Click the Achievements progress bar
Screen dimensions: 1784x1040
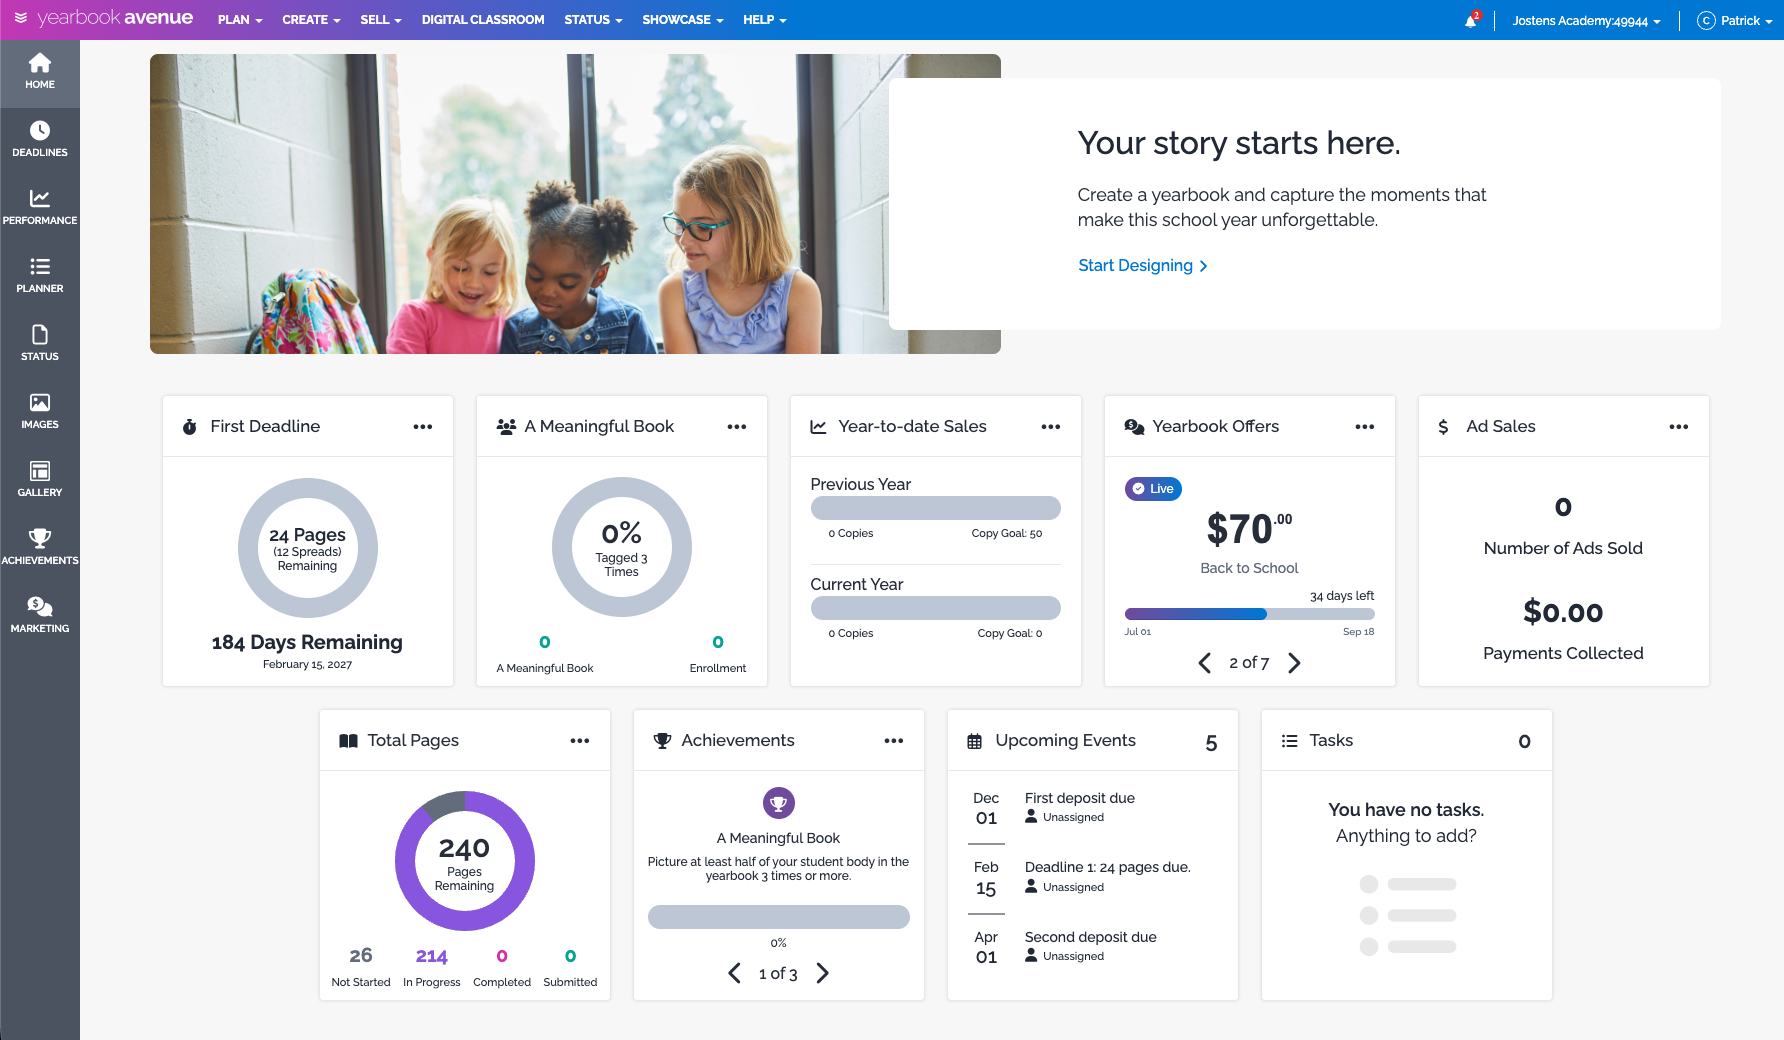pos(779,917)
